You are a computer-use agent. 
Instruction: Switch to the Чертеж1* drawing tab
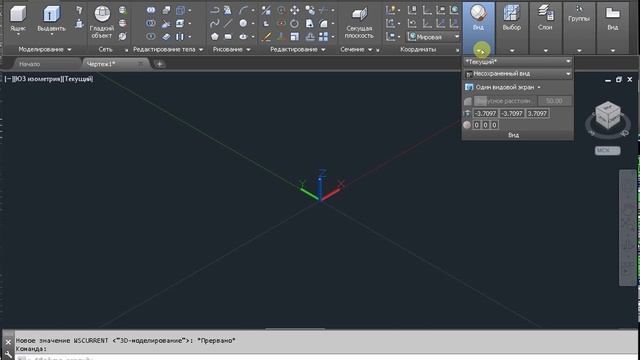(x=101, y=64)
